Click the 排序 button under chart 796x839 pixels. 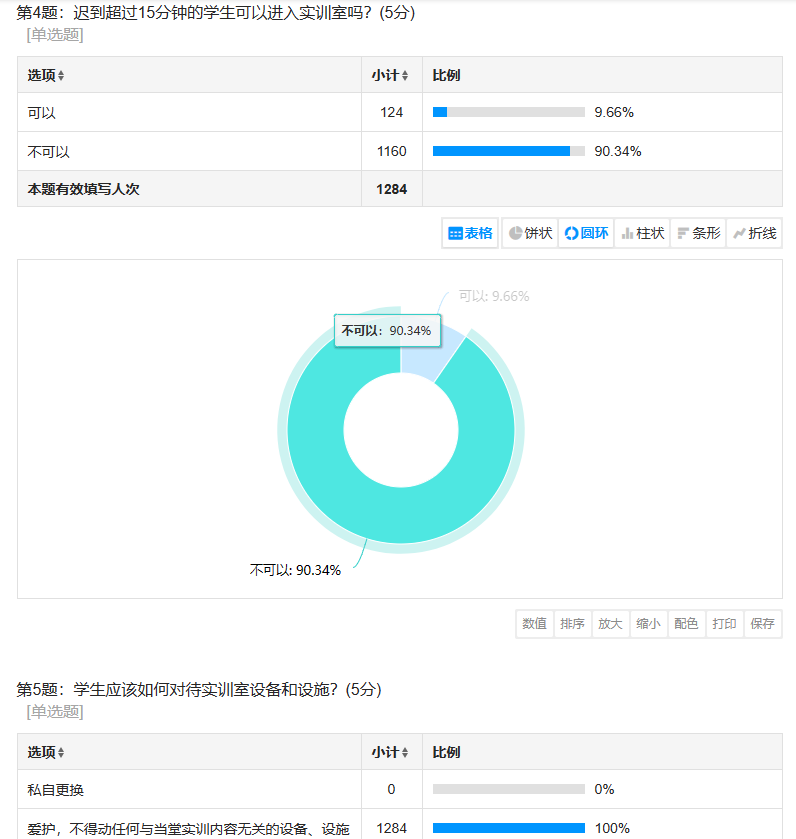[x=573, y=624]
